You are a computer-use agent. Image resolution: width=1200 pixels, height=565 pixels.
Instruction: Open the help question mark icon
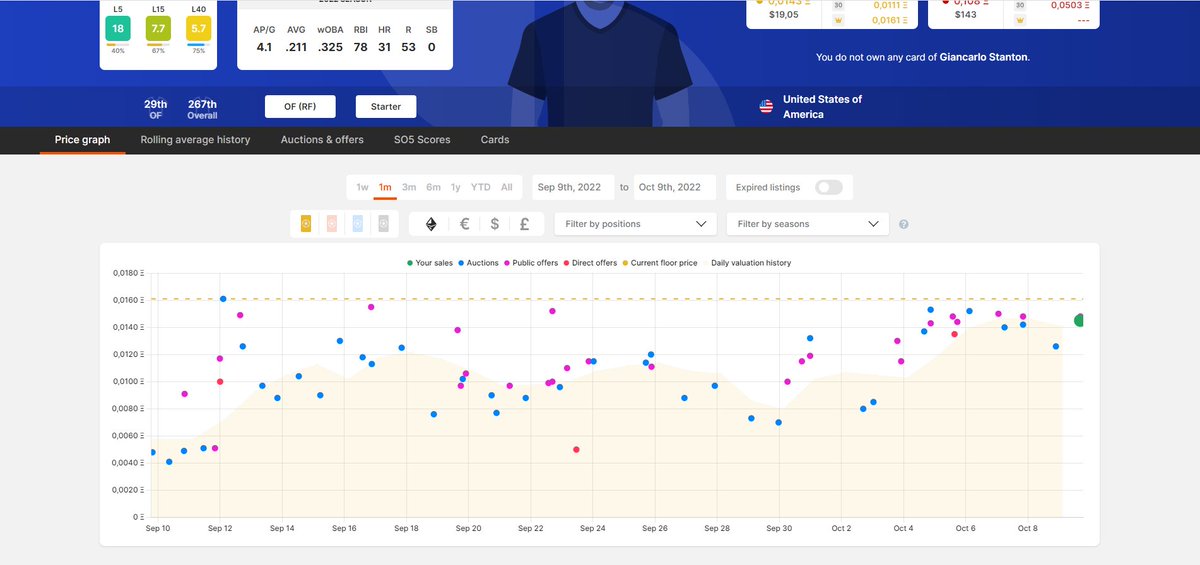[904, 224]
